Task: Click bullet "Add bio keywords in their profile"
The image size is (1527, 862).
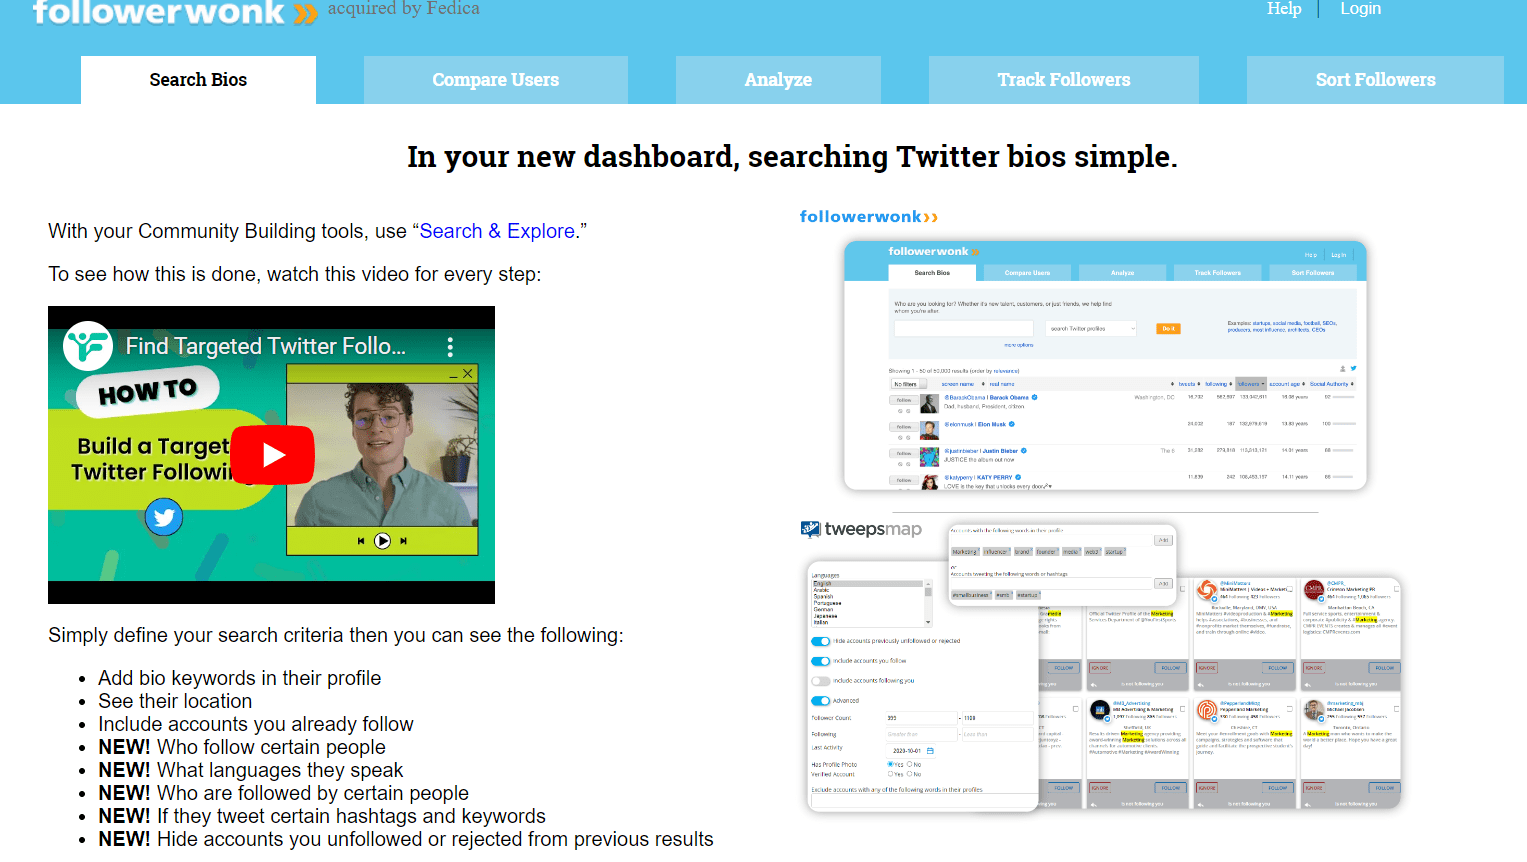Action: (239, 678)
